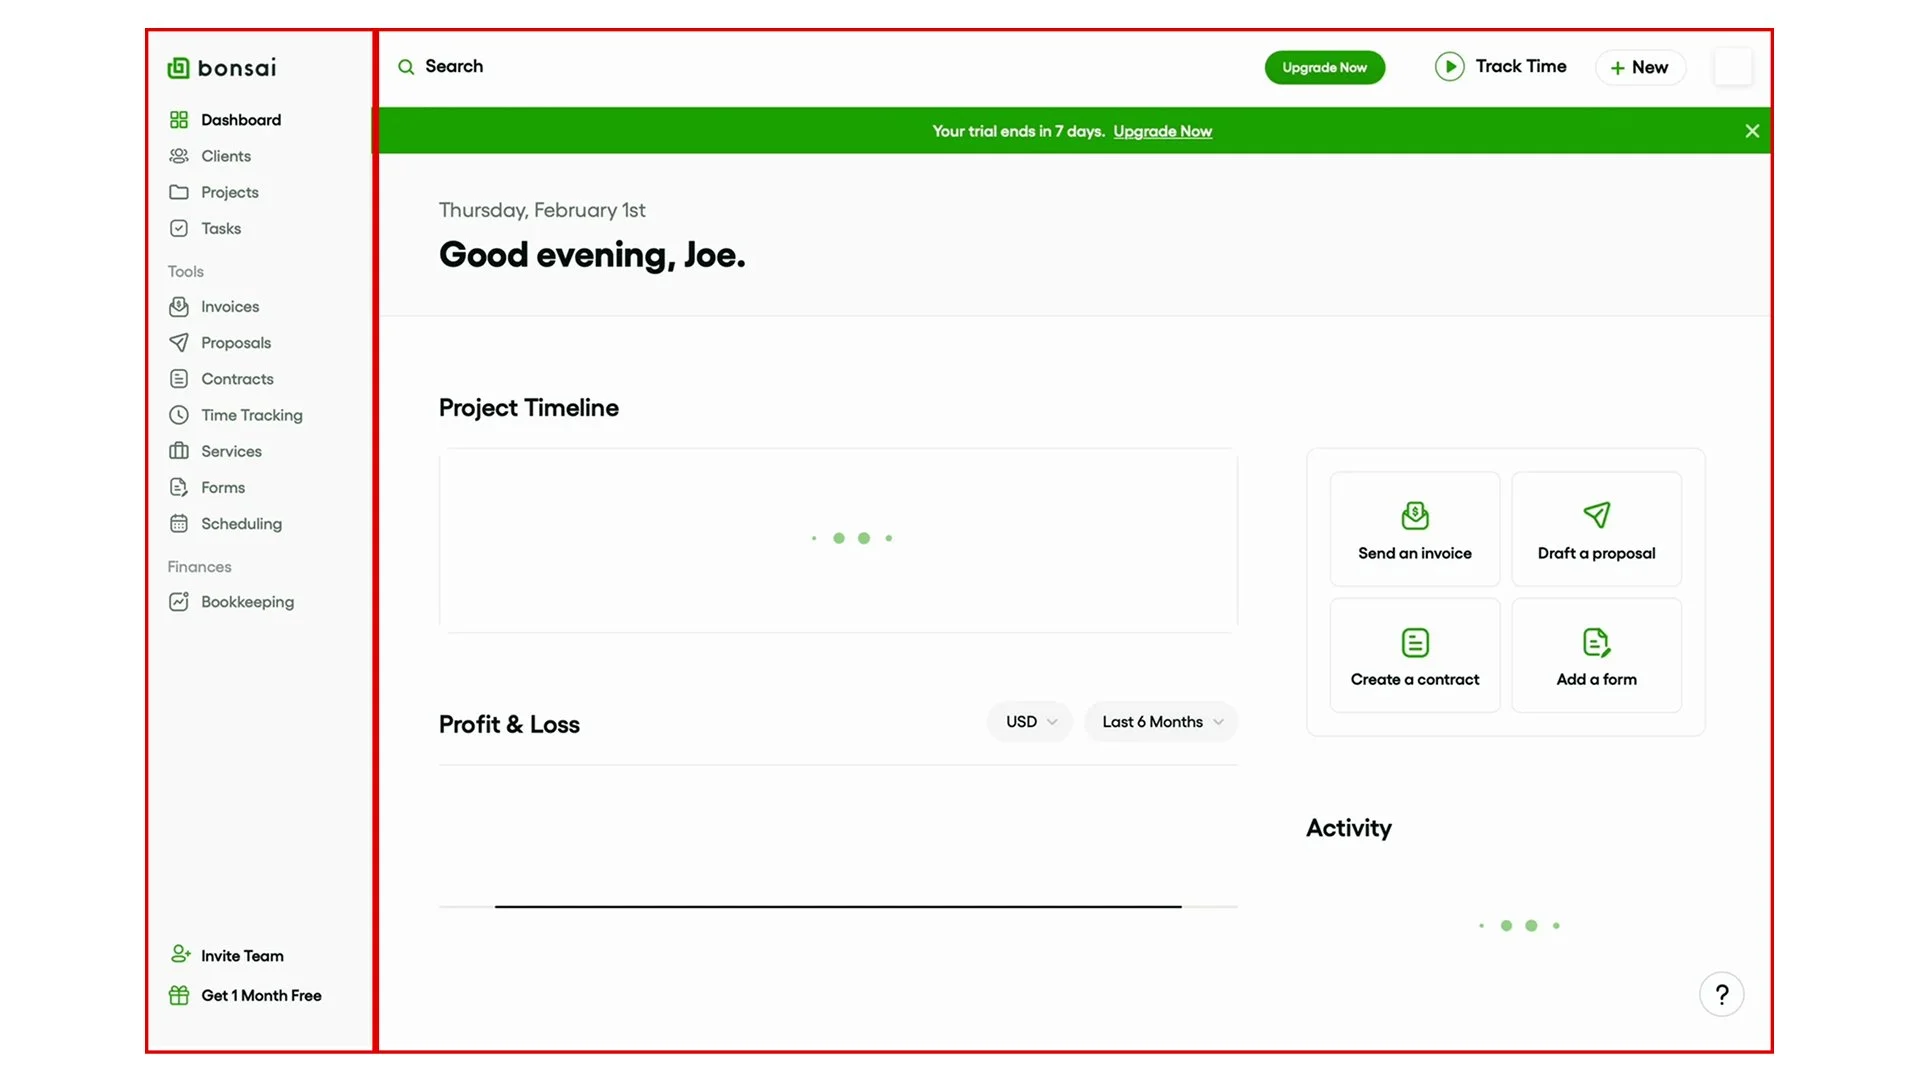Expand the USD currency dropdown

click(x=1030, y=722)
